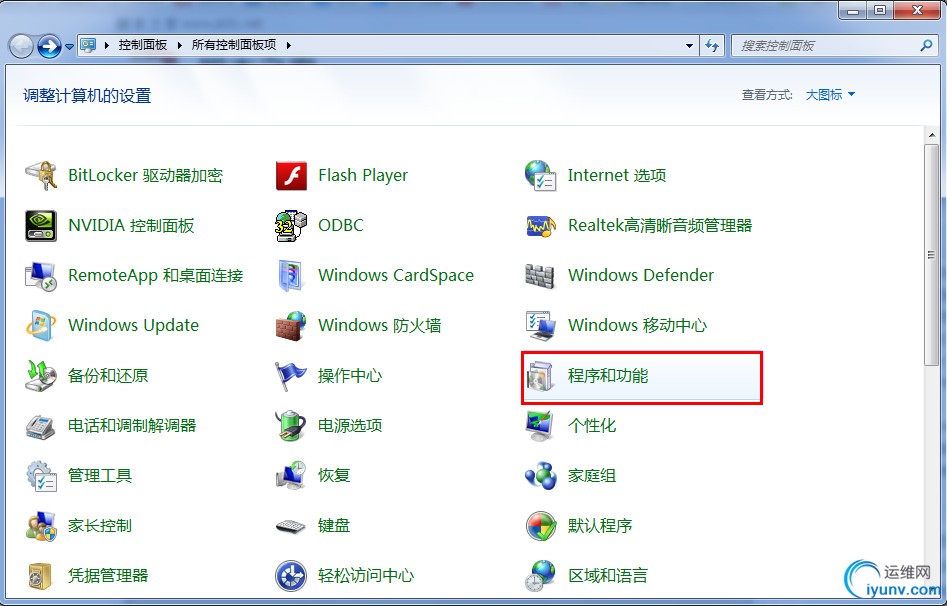Click the 所有控制面板项 breadcrumb
The height and width of the screenshot is (606, 947).
[234, 45]
